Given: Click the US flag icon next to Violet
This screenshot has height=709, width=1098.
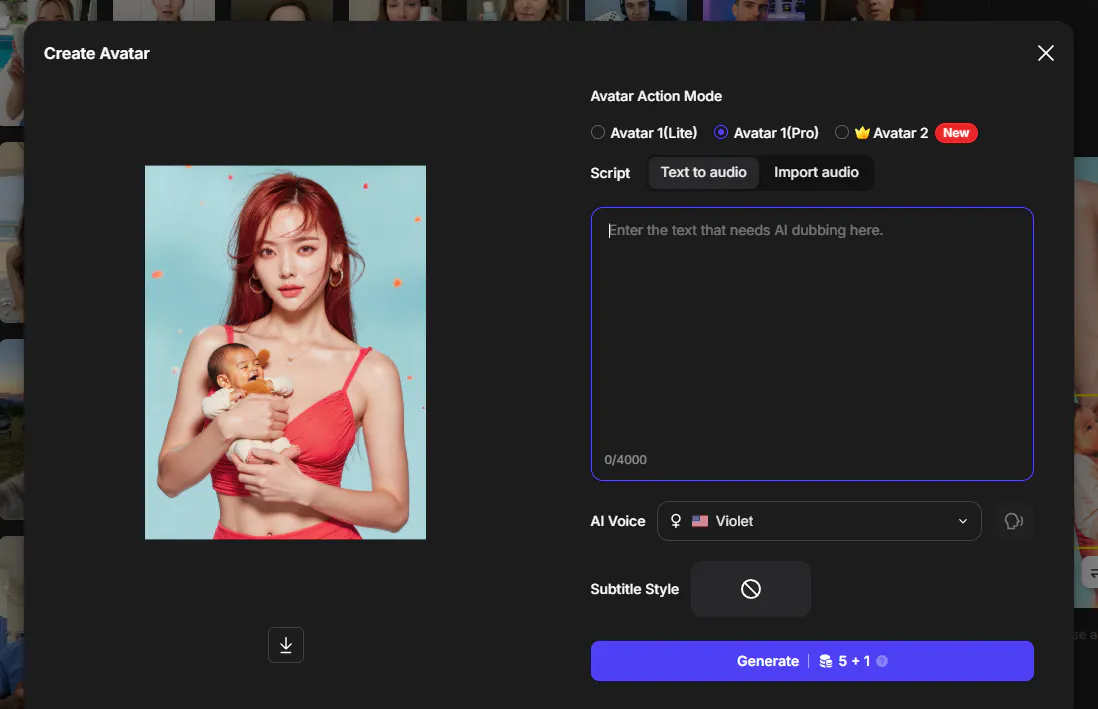Looking at the screenshot, I should pyautogui.click(x=698, y=521).
